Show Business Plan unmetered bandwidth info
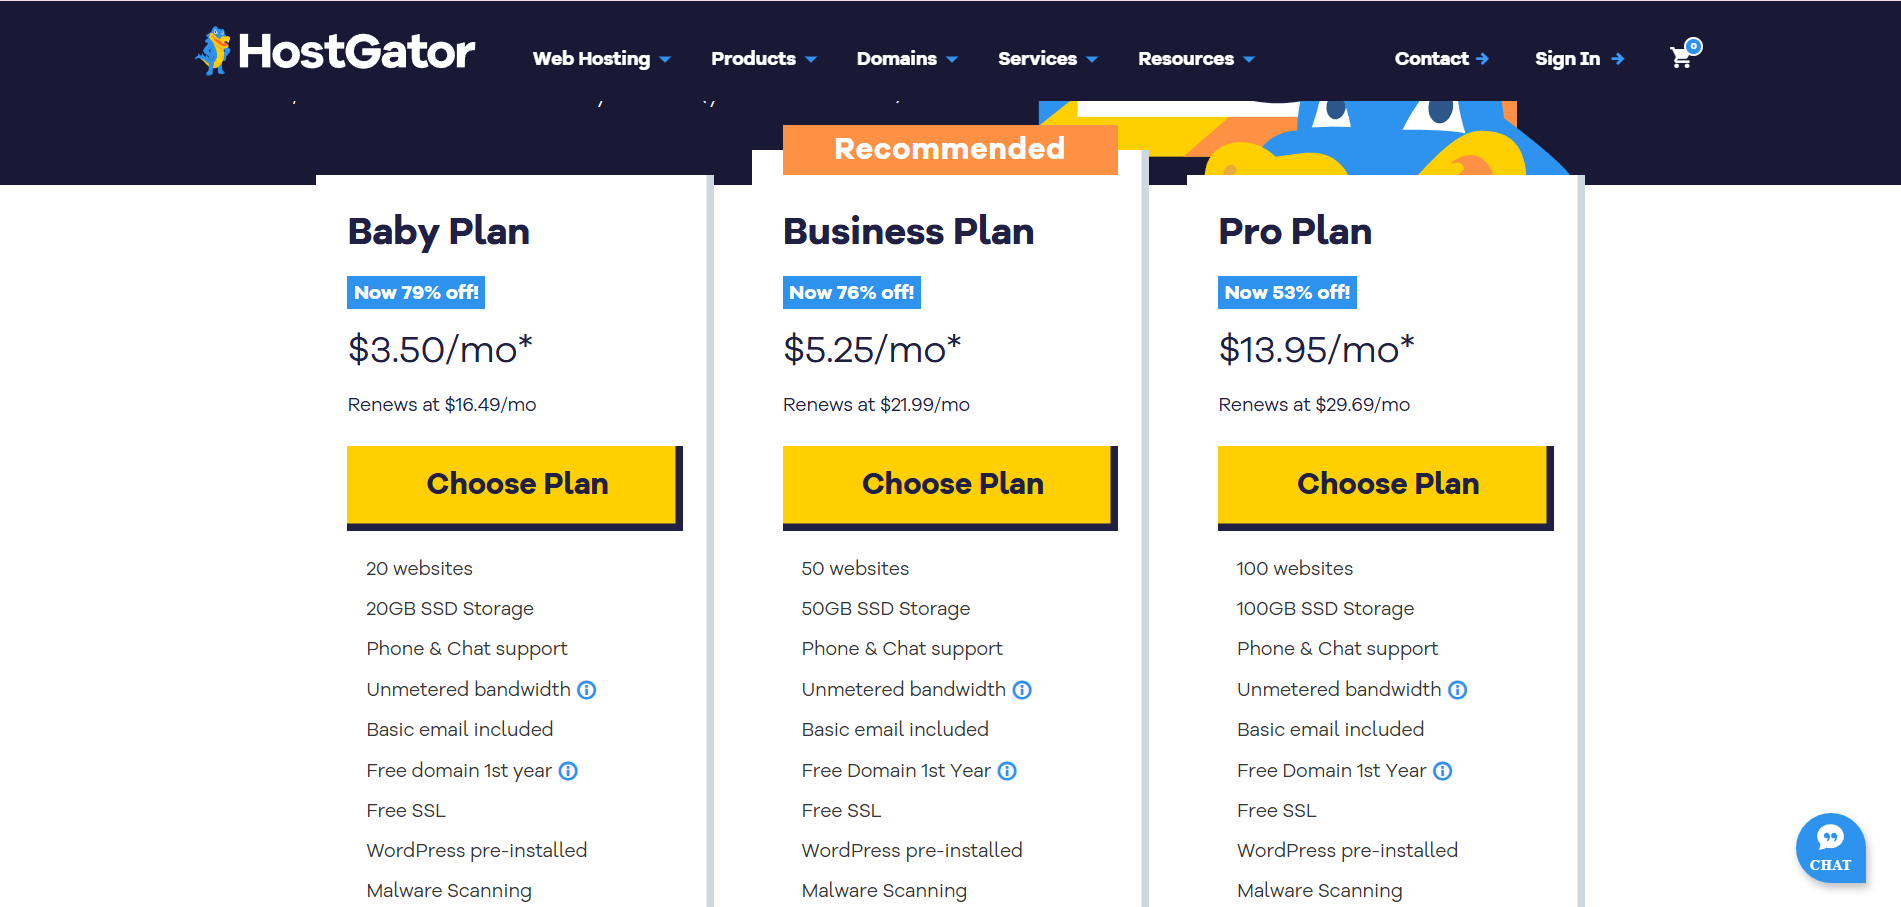1901x907 pixels. [x=1022, y=690]
